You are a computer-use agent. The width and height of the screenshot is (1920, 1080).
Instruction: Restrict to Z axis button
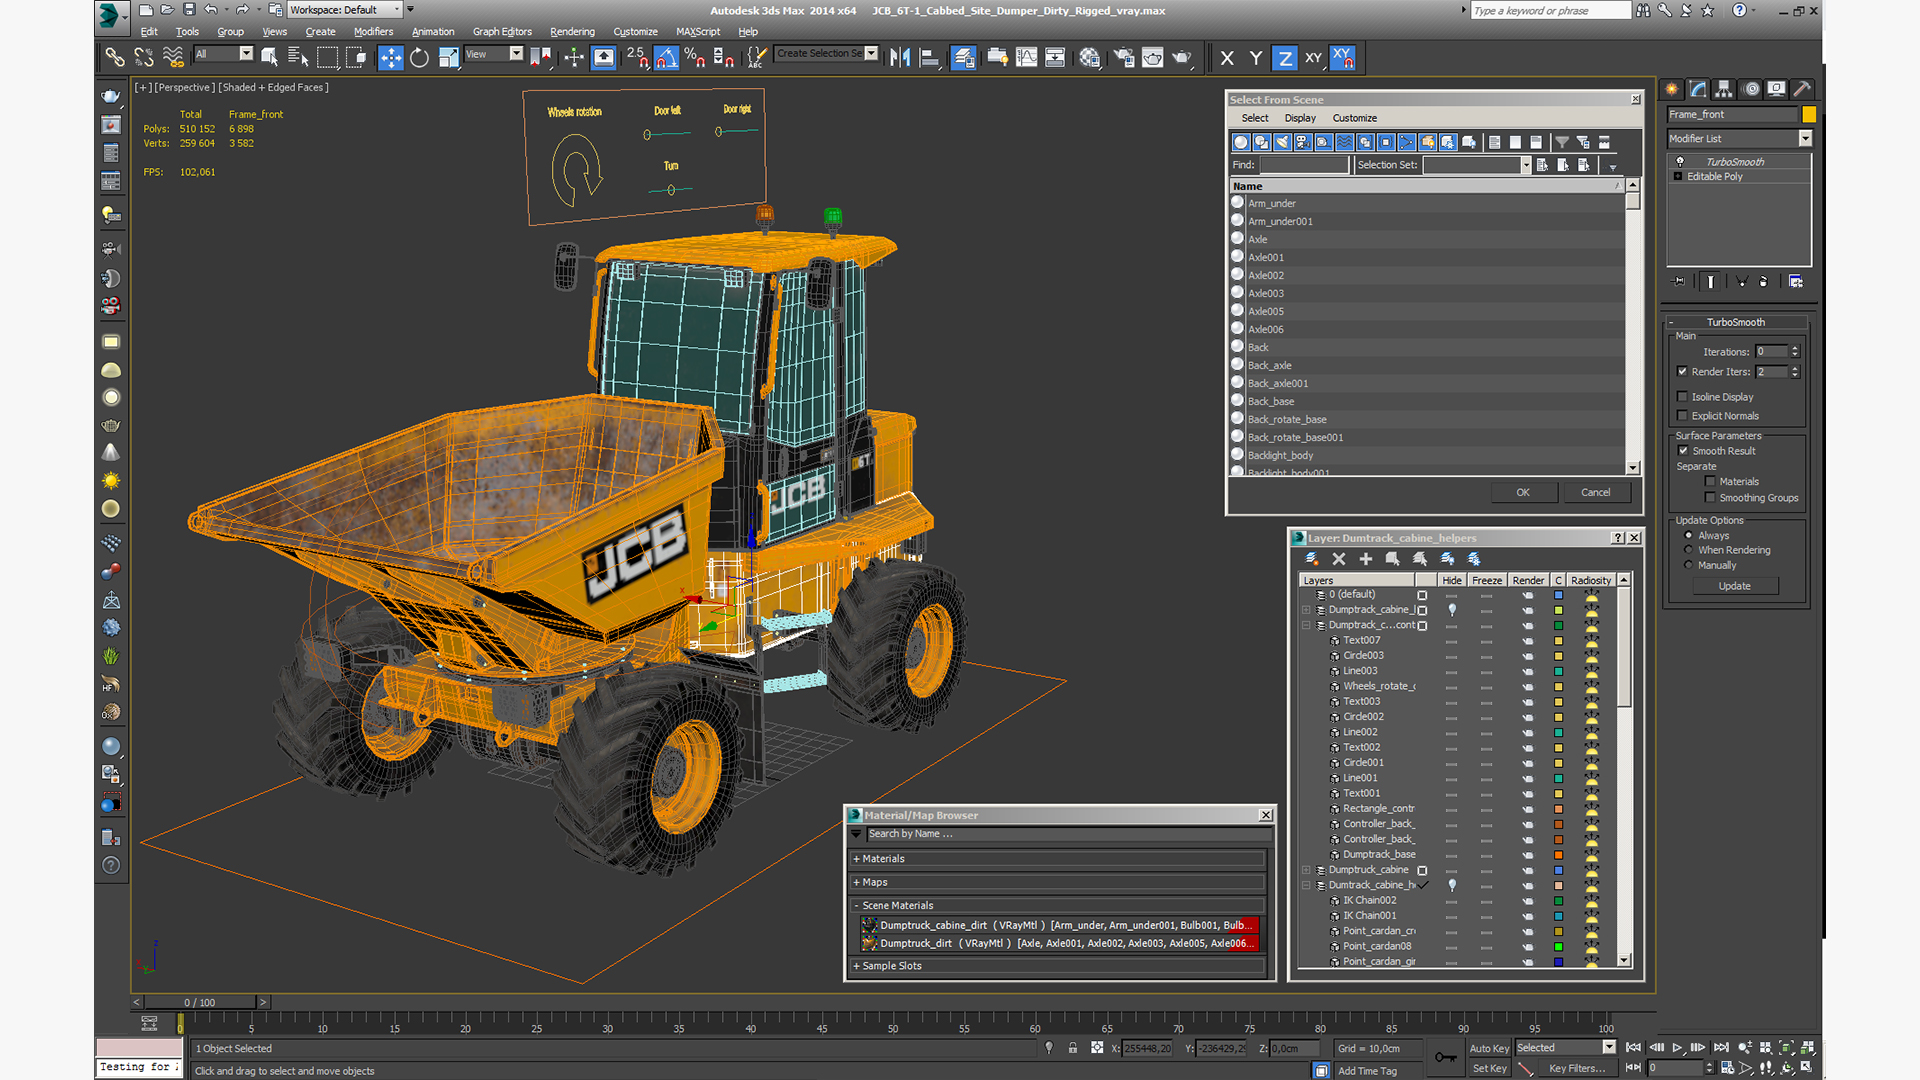coord(1285,58)
